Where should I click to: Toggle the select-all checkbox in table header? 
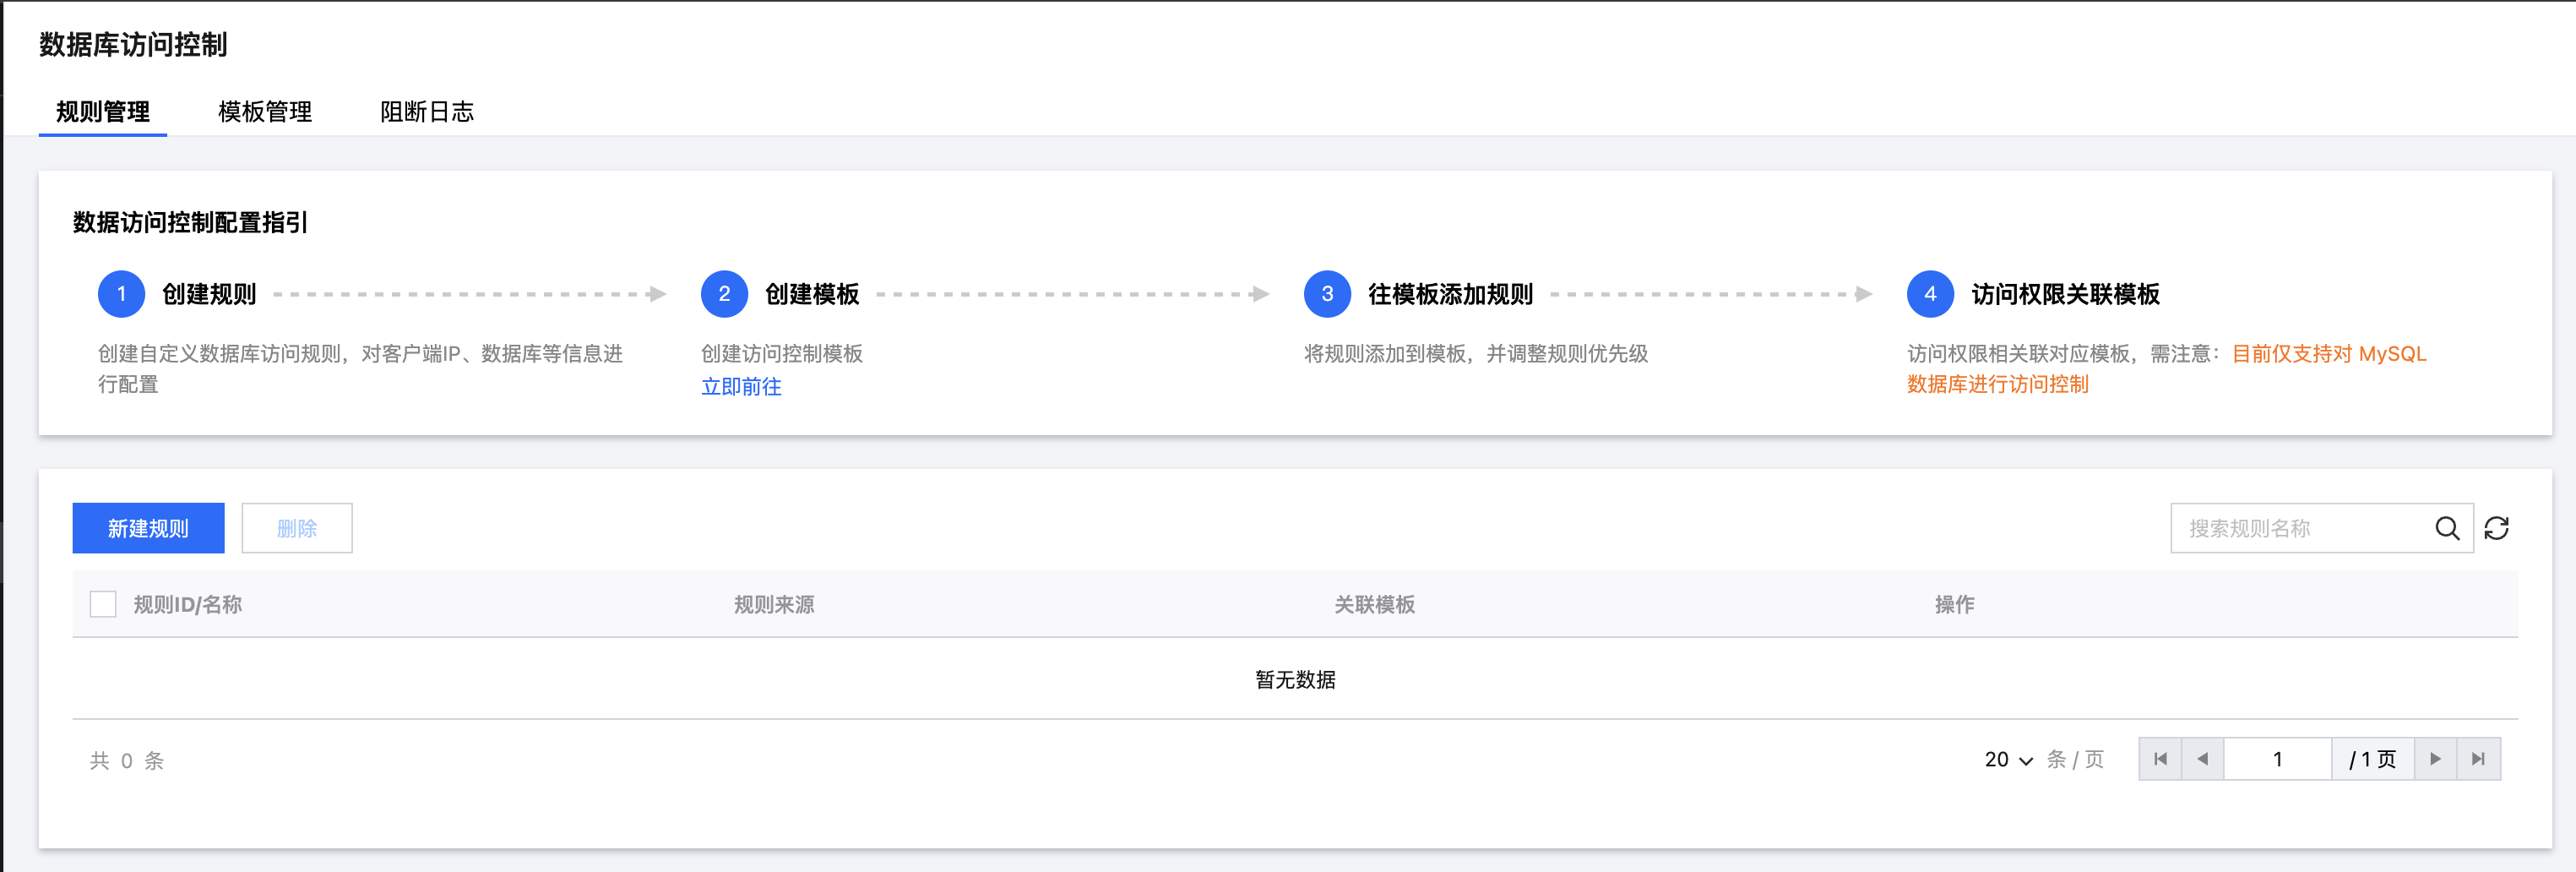click(x=103, y=604)
